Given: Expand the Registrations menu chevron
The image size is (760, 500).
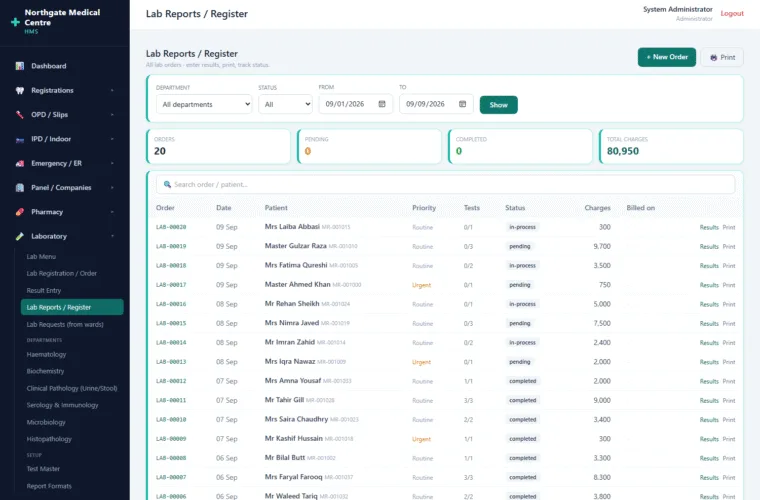Looking at the screenshot, I should (112, 90).
